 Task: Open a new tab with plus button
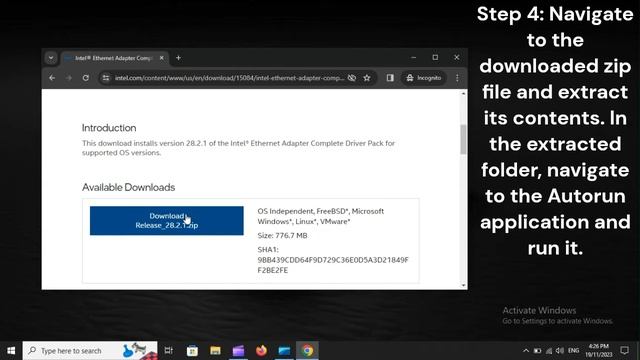coord(178,58)
